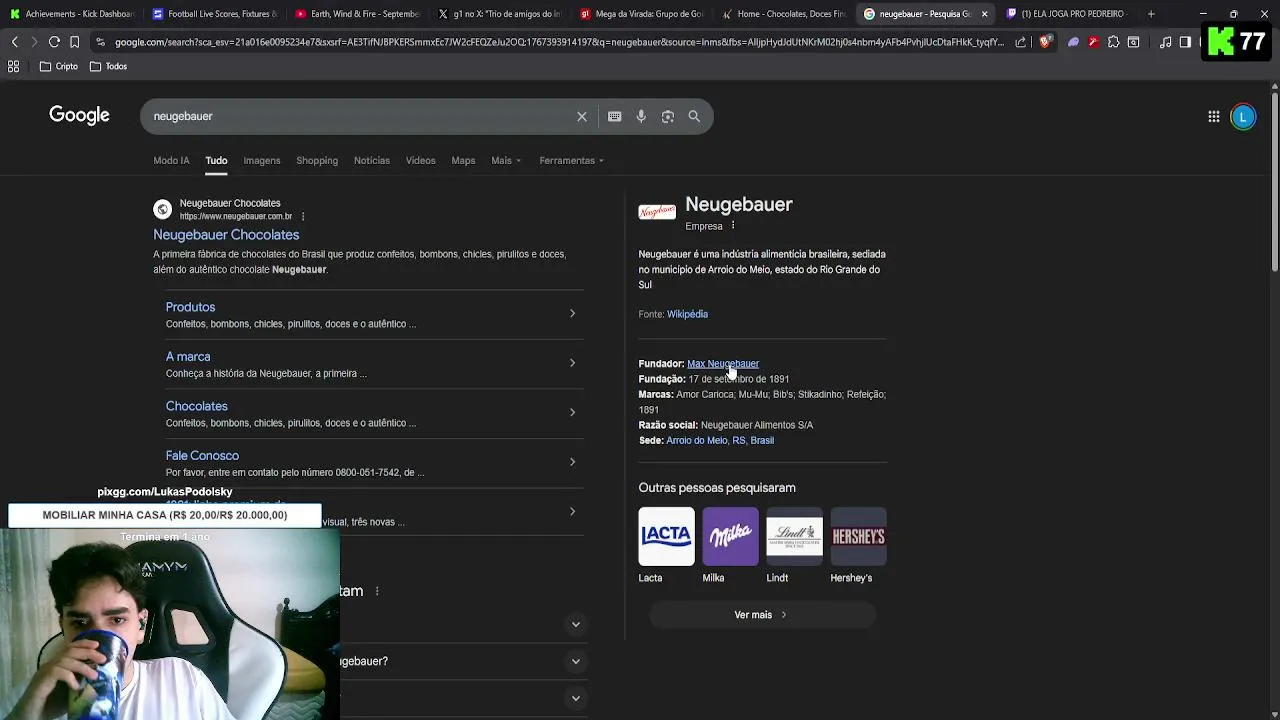Open the Todos bookmarks folder
The image size is (1280, 720).
(108, 66)
